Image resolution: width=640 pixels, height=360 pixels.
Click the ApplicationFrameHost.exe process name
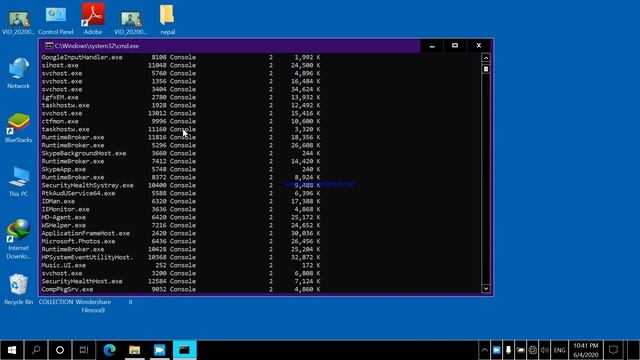click(x=85, y=233)
